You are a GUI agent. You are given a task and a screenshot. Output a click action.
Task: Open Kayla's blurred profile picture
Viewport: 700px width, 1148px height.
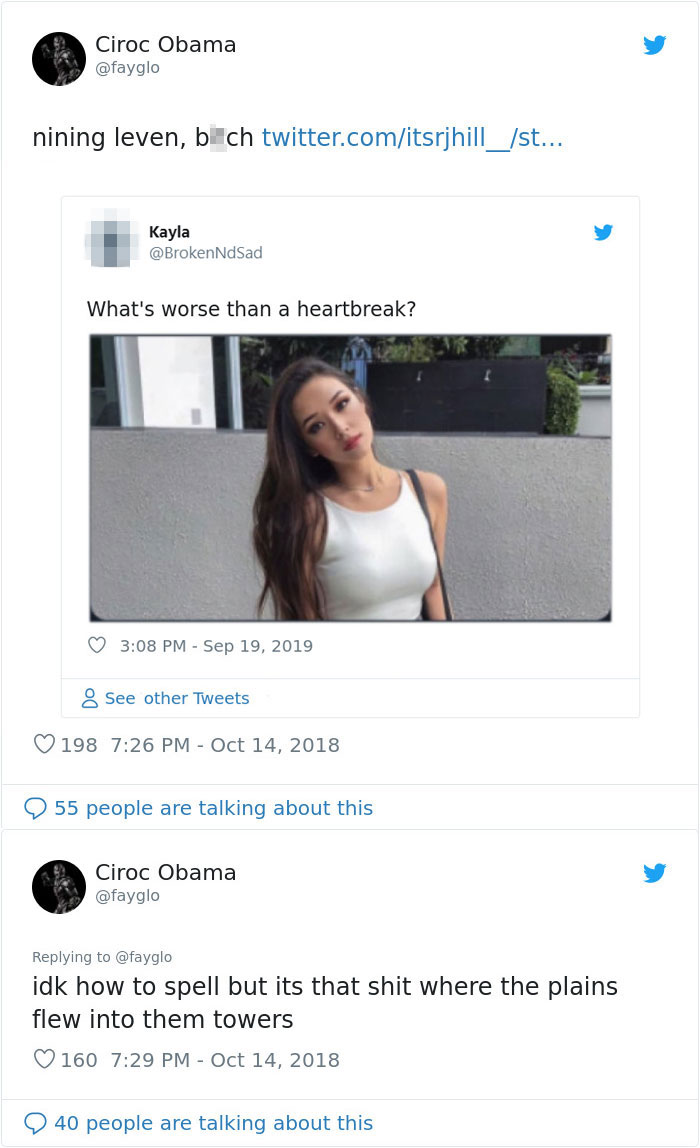pos(111,239)
